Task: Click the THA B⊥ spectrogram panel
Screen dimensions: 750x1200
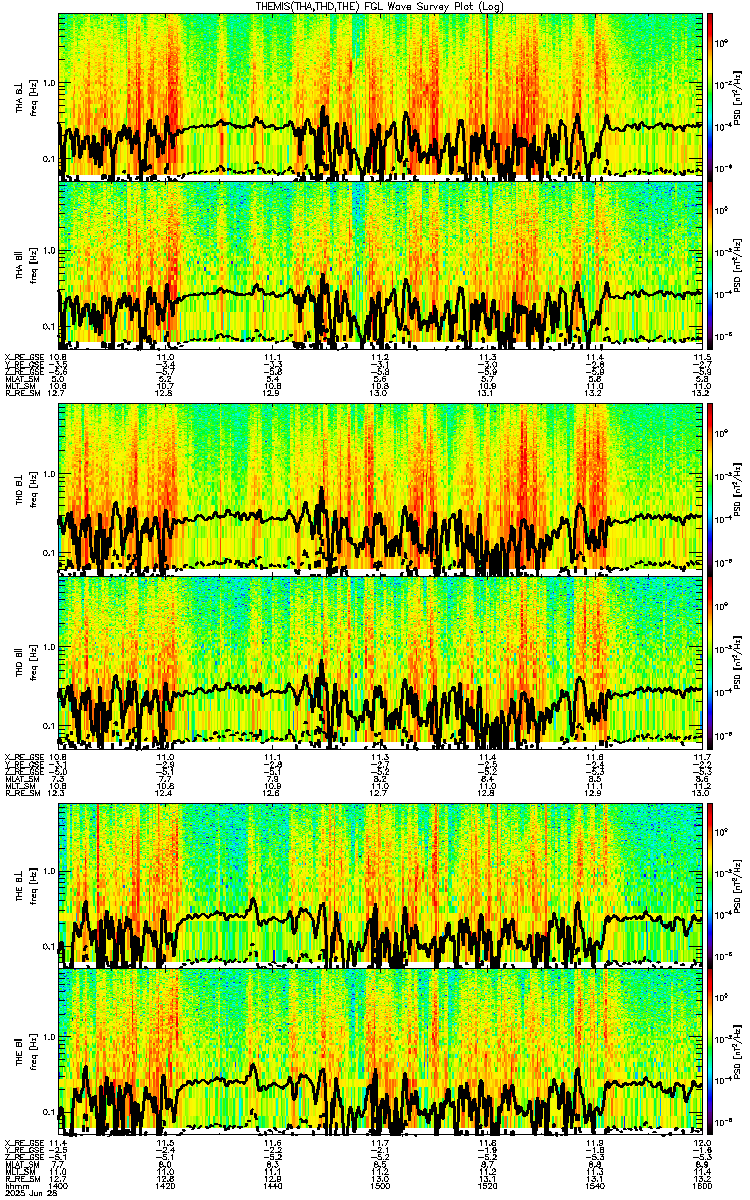Action: [x=380, y=96]
